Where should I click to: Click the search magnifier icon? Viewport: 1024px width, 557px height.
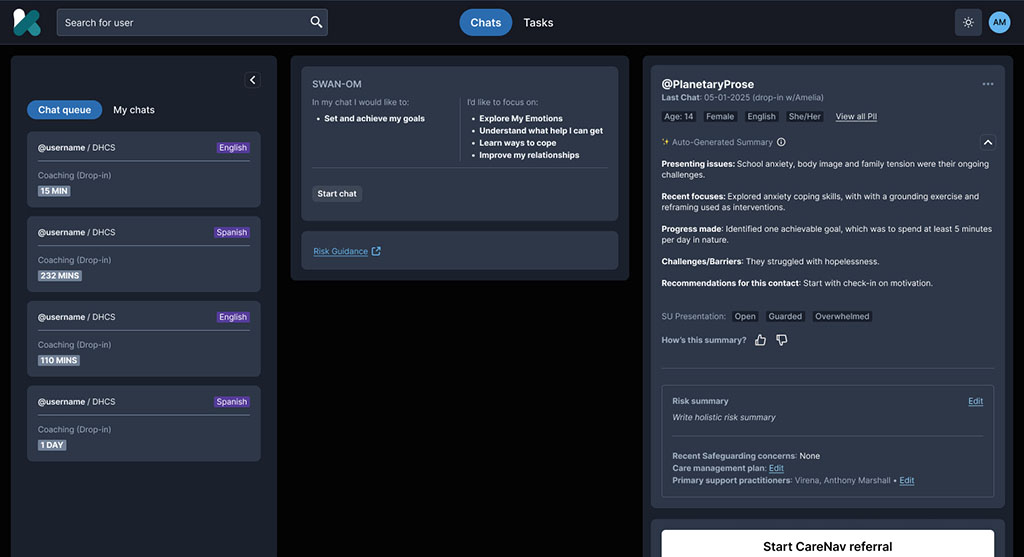pyautogui.click(x=316, y=22)
